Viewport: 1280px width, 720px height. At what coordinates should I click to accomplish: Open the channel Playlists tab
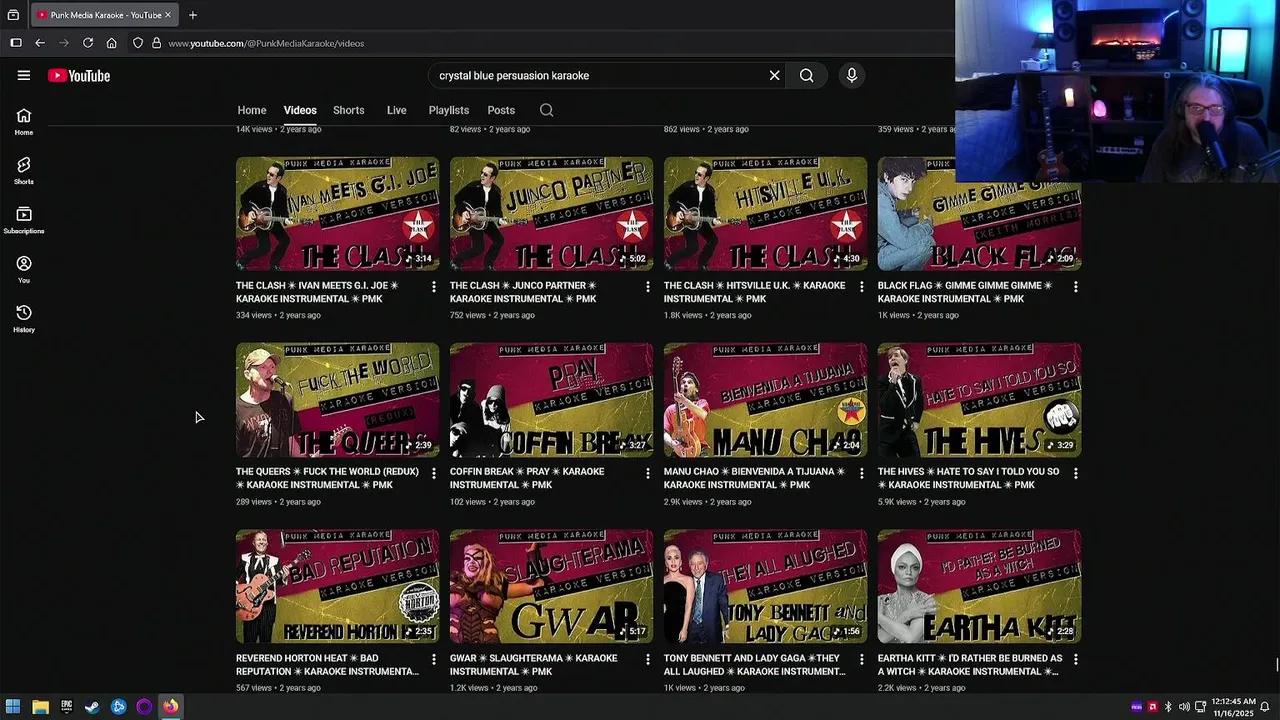449,110
